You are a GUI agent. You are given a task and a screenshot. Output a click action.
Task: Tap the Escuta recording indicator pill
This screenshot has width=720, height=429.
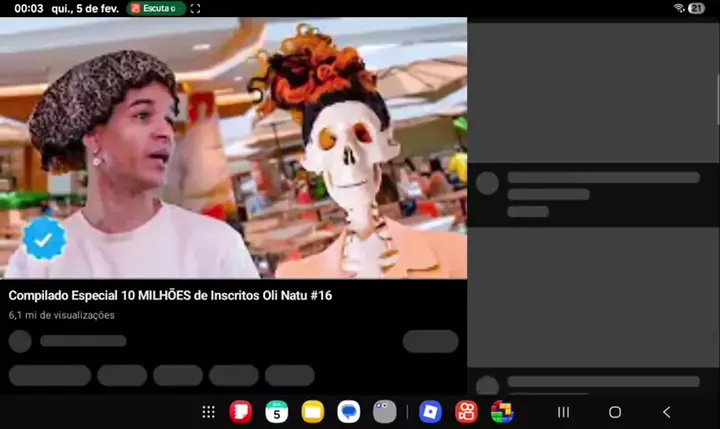(x=157, y=8)
